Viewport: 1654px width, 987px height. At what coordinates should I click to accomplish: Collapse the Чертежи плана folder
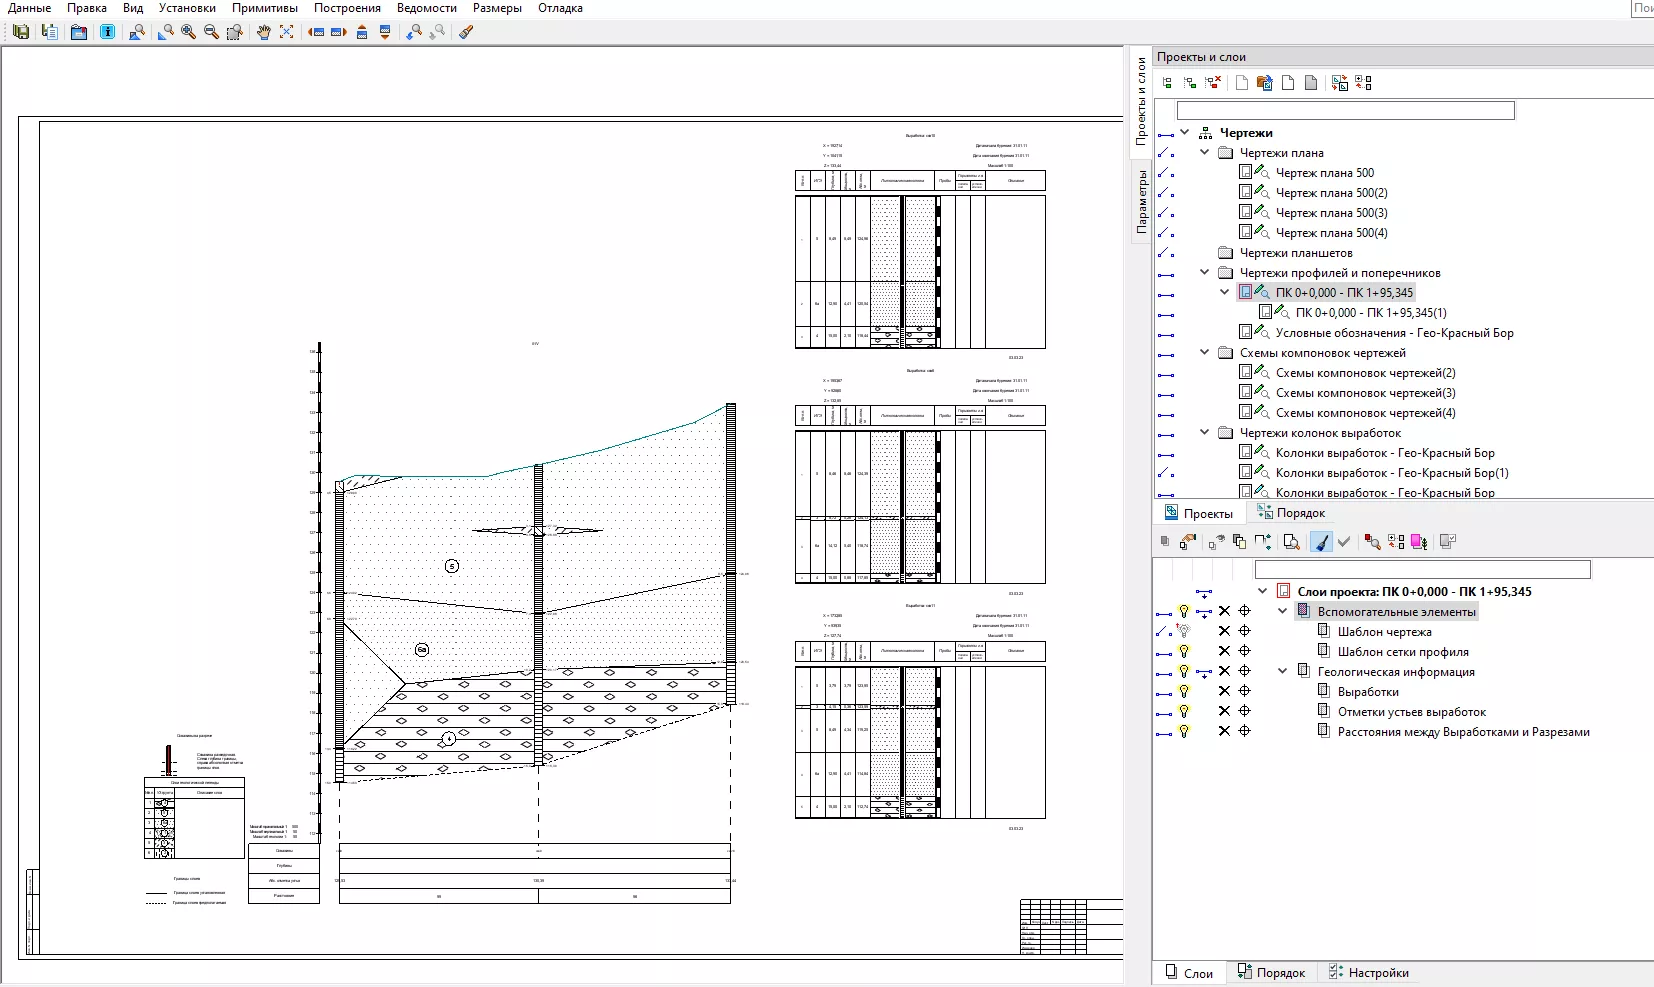point(1205,153)
